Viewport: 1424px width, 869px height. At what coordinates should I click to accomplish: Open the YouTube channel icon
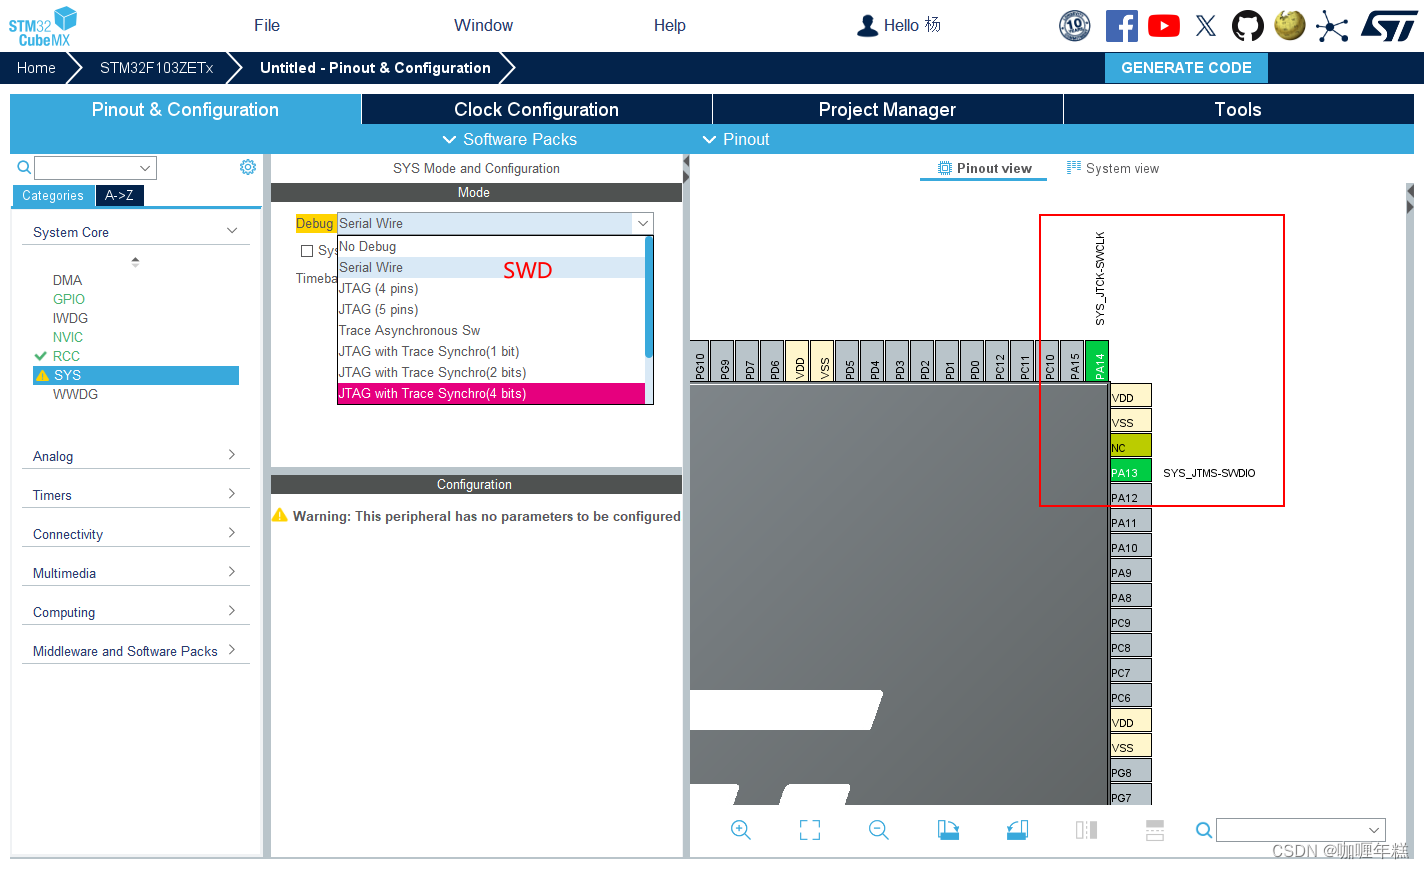[1164, 26]
